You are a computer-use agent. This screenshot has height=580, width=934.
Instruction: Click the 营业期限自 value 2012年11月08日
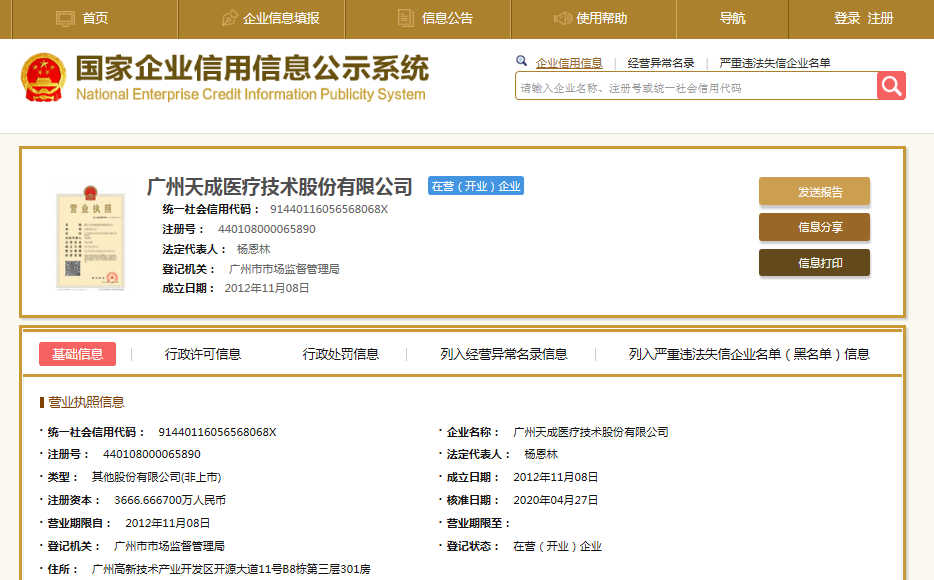coord(167,523)
